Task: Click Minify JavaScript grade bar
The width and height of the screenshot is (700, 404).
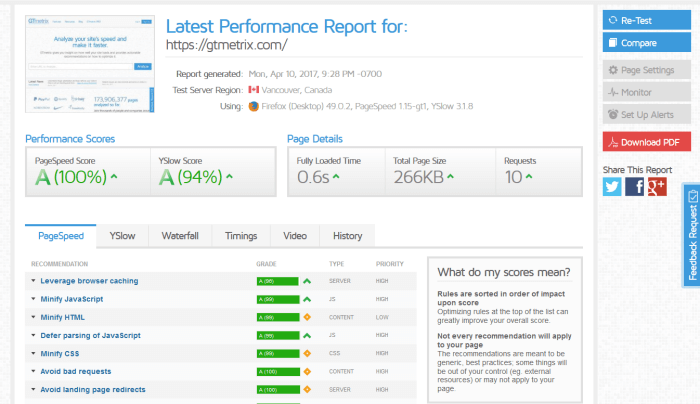Action: click(x=278, y=299)
